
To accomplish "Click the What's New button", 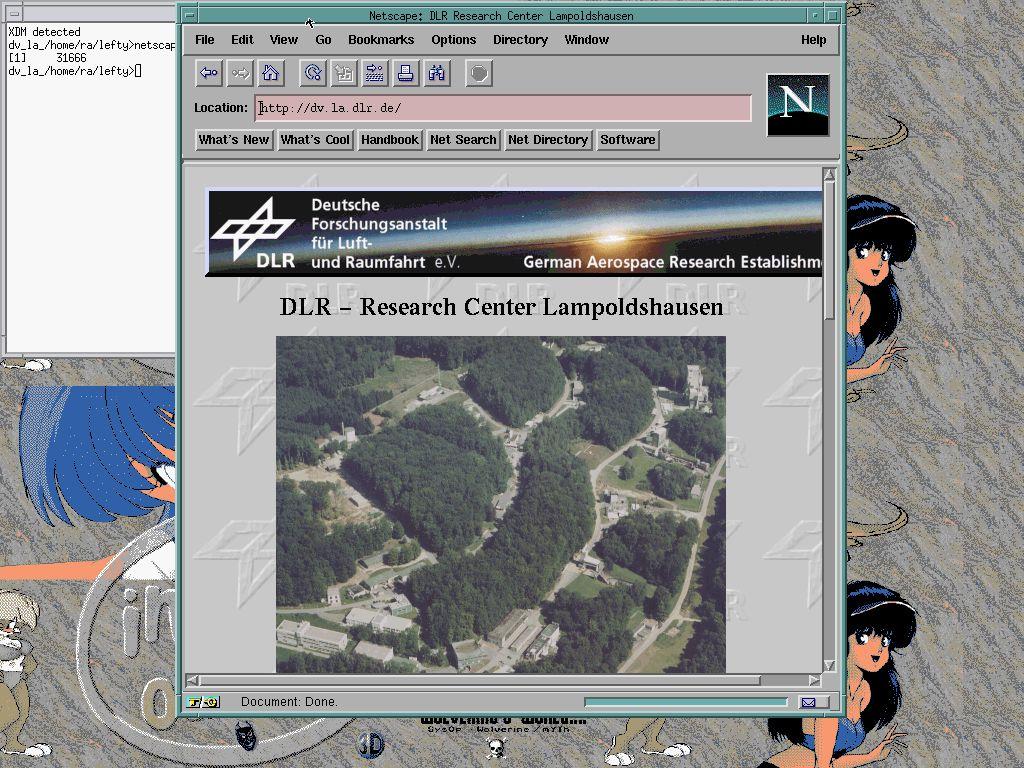I will (234, 140).
